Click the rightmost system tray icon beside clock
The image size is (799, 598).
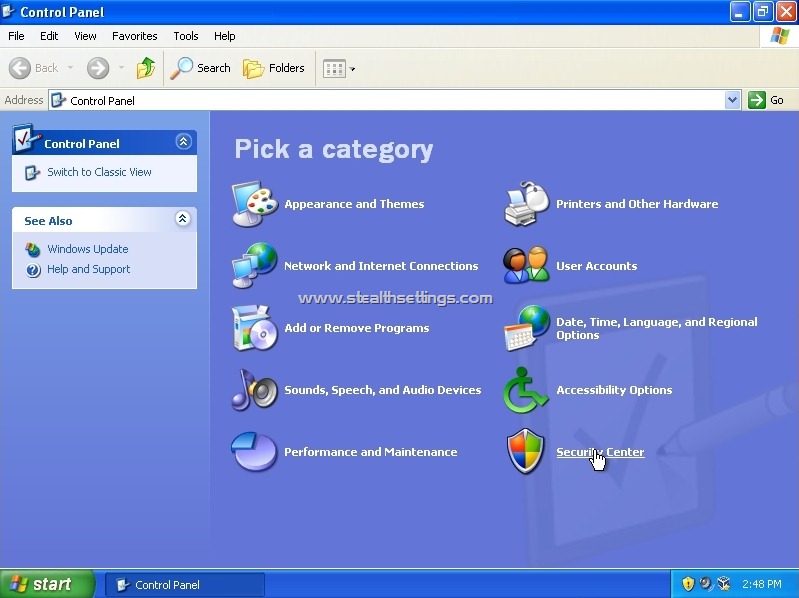pos(724,584)
